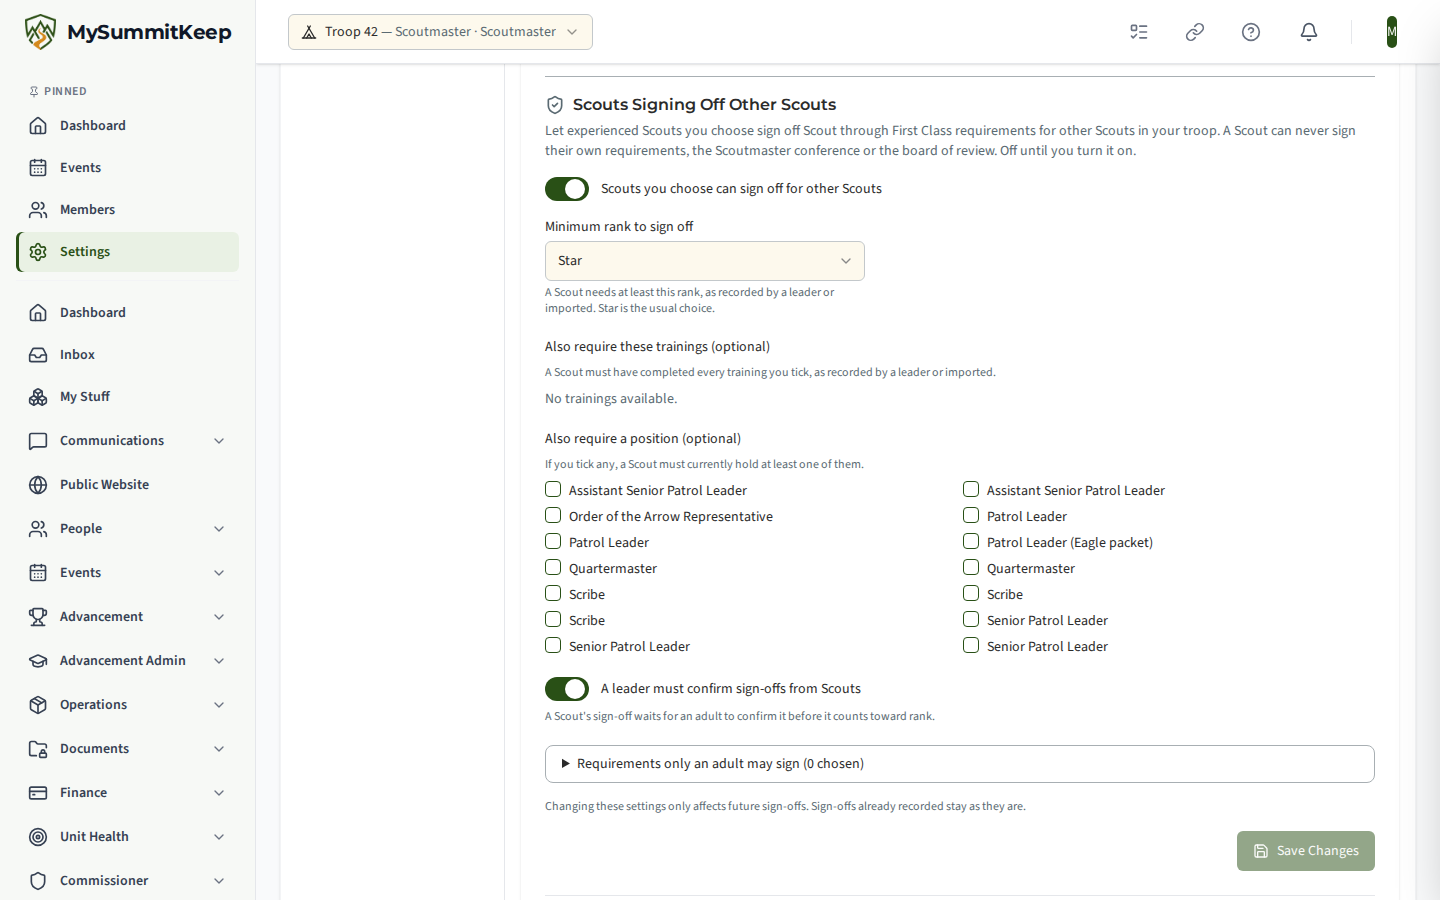The image size is (1440, 900).
Task: Disable 'Scouts you choose can sign off' toggle
Action: [x=567, y=189]
